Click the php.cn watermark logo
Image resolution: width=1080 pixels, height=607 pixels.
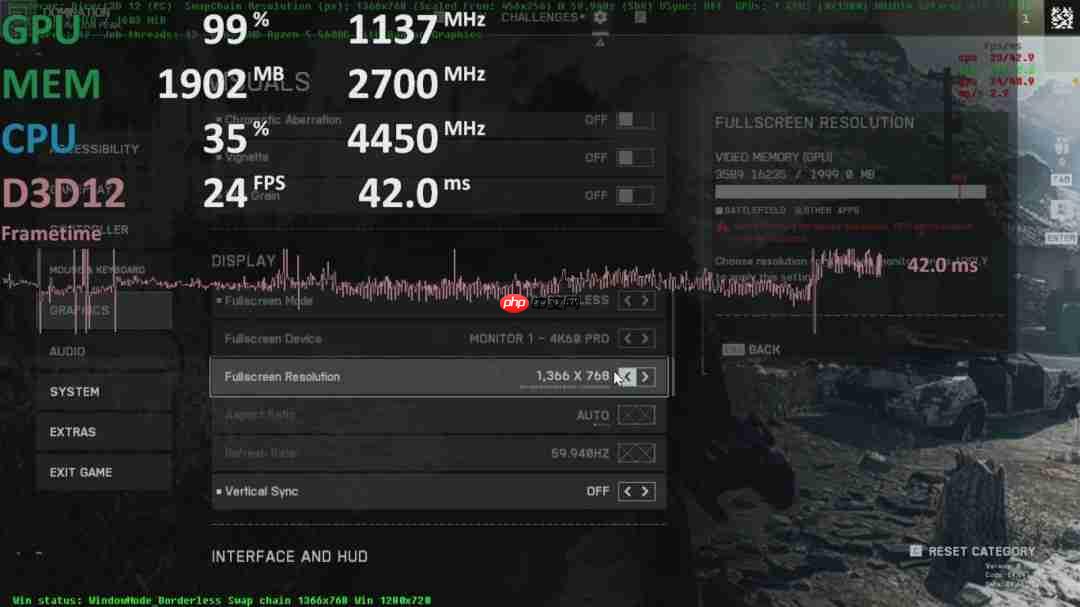(x=516, y=302)
